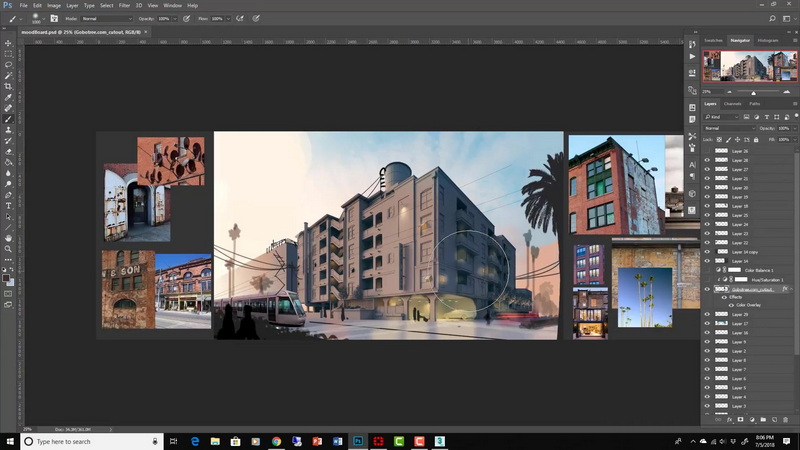Open the Image menu

point(54,6)
